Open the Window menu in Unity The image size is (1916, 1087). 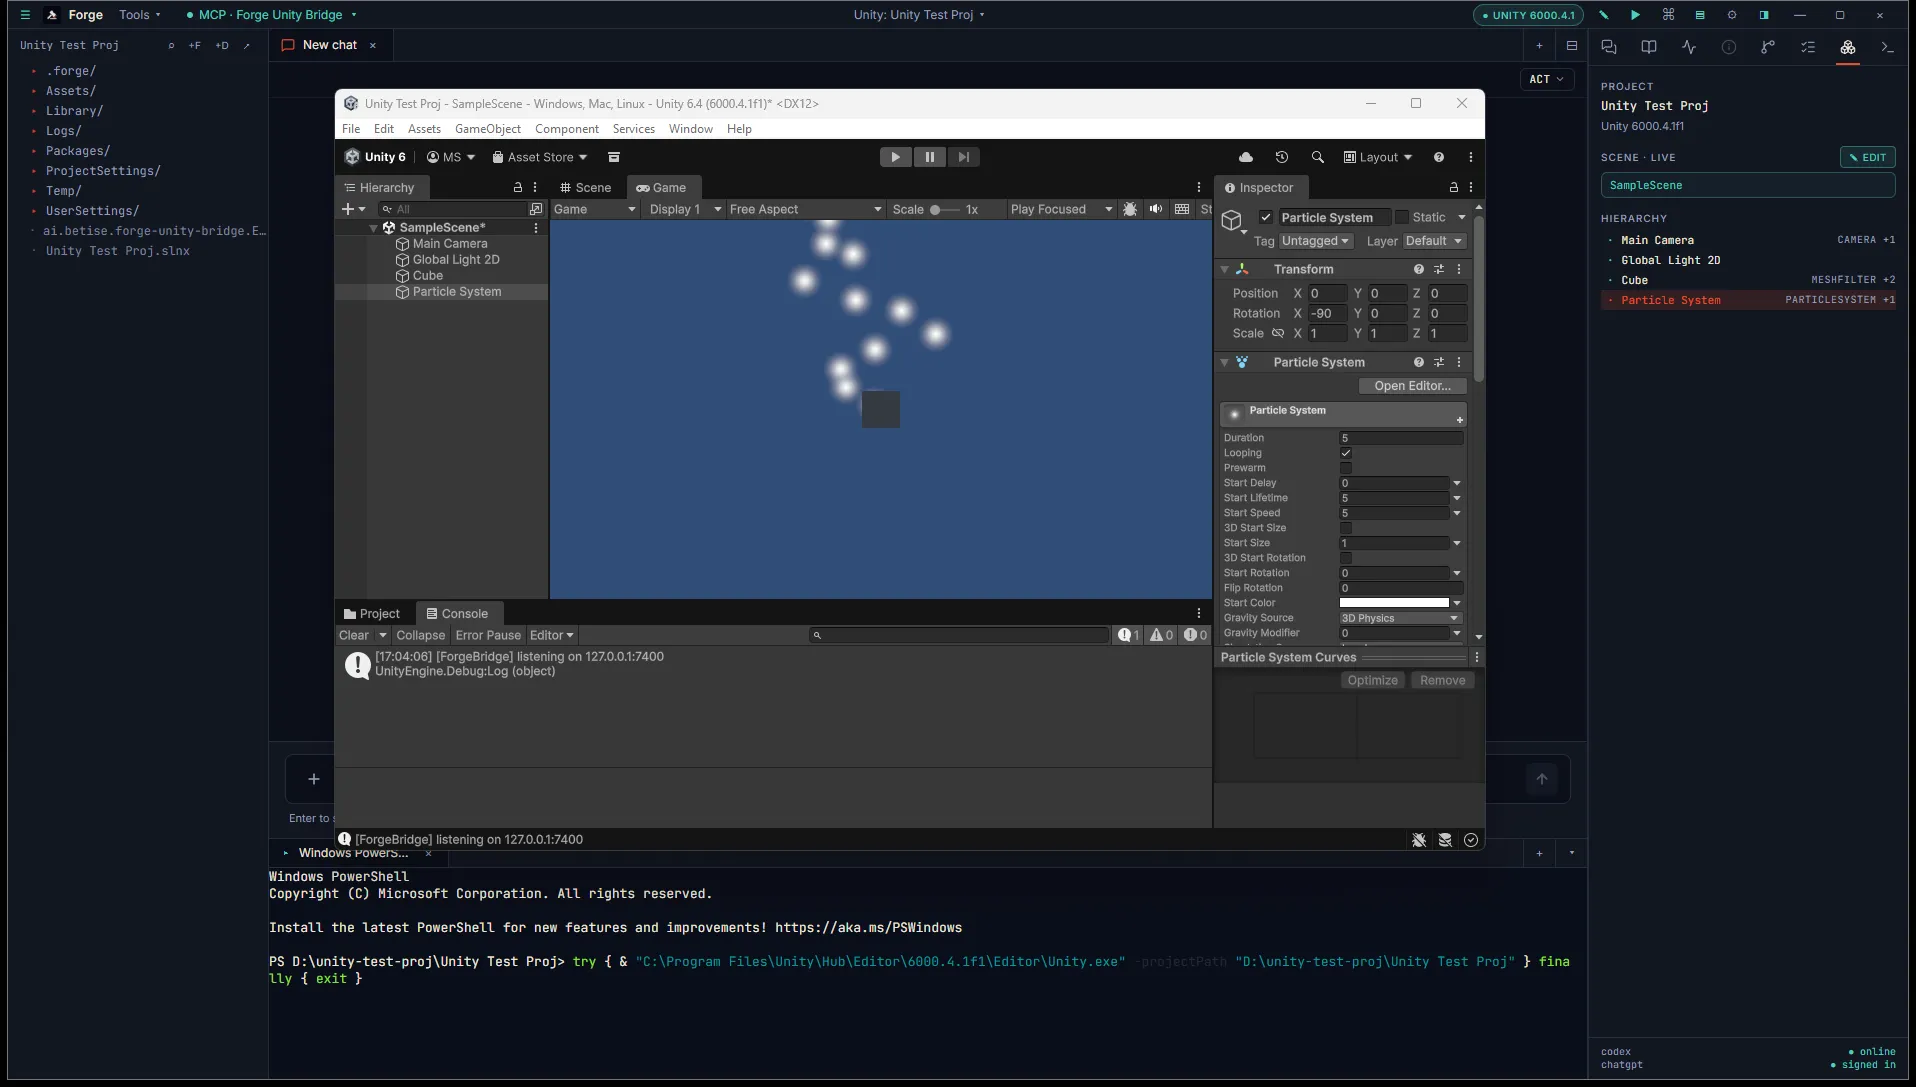[691, 129]
